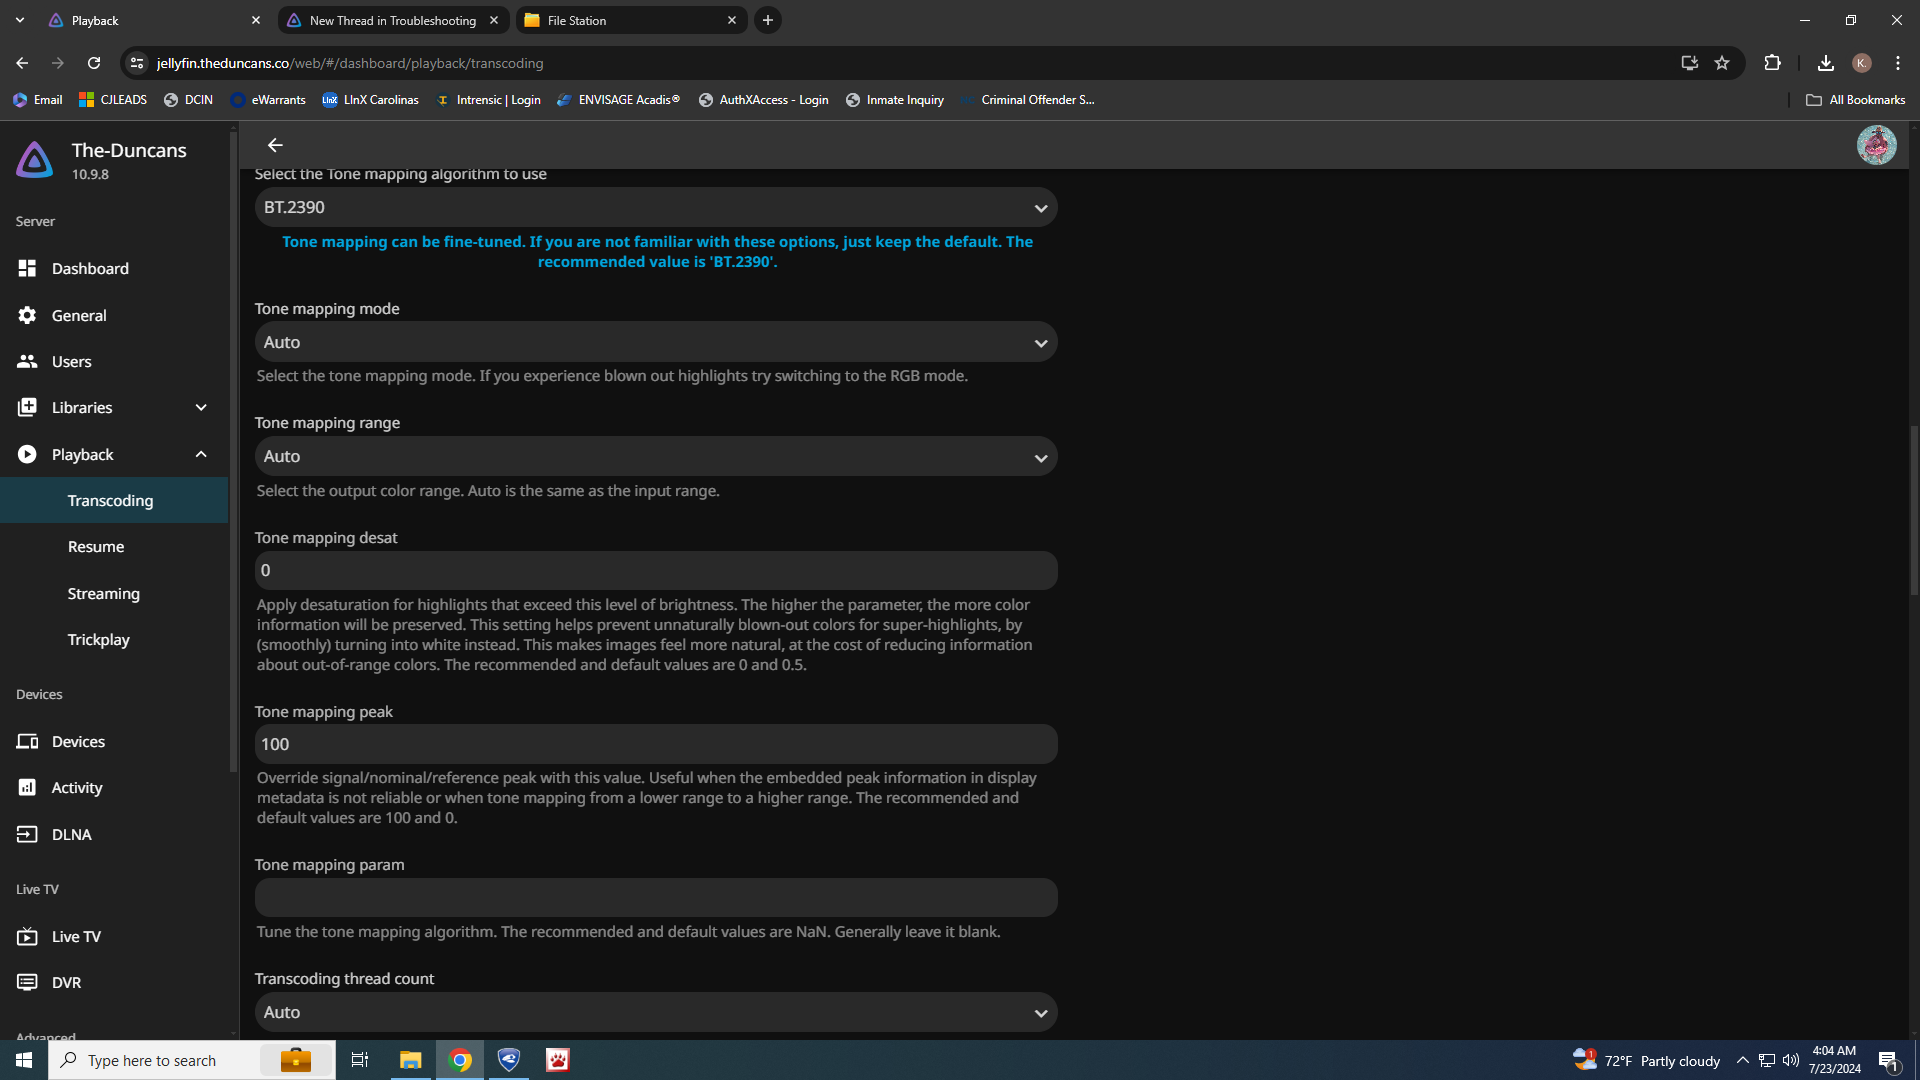1920x1080 pixels.
Task: Open the Users section icon
Action: point(27,361)
